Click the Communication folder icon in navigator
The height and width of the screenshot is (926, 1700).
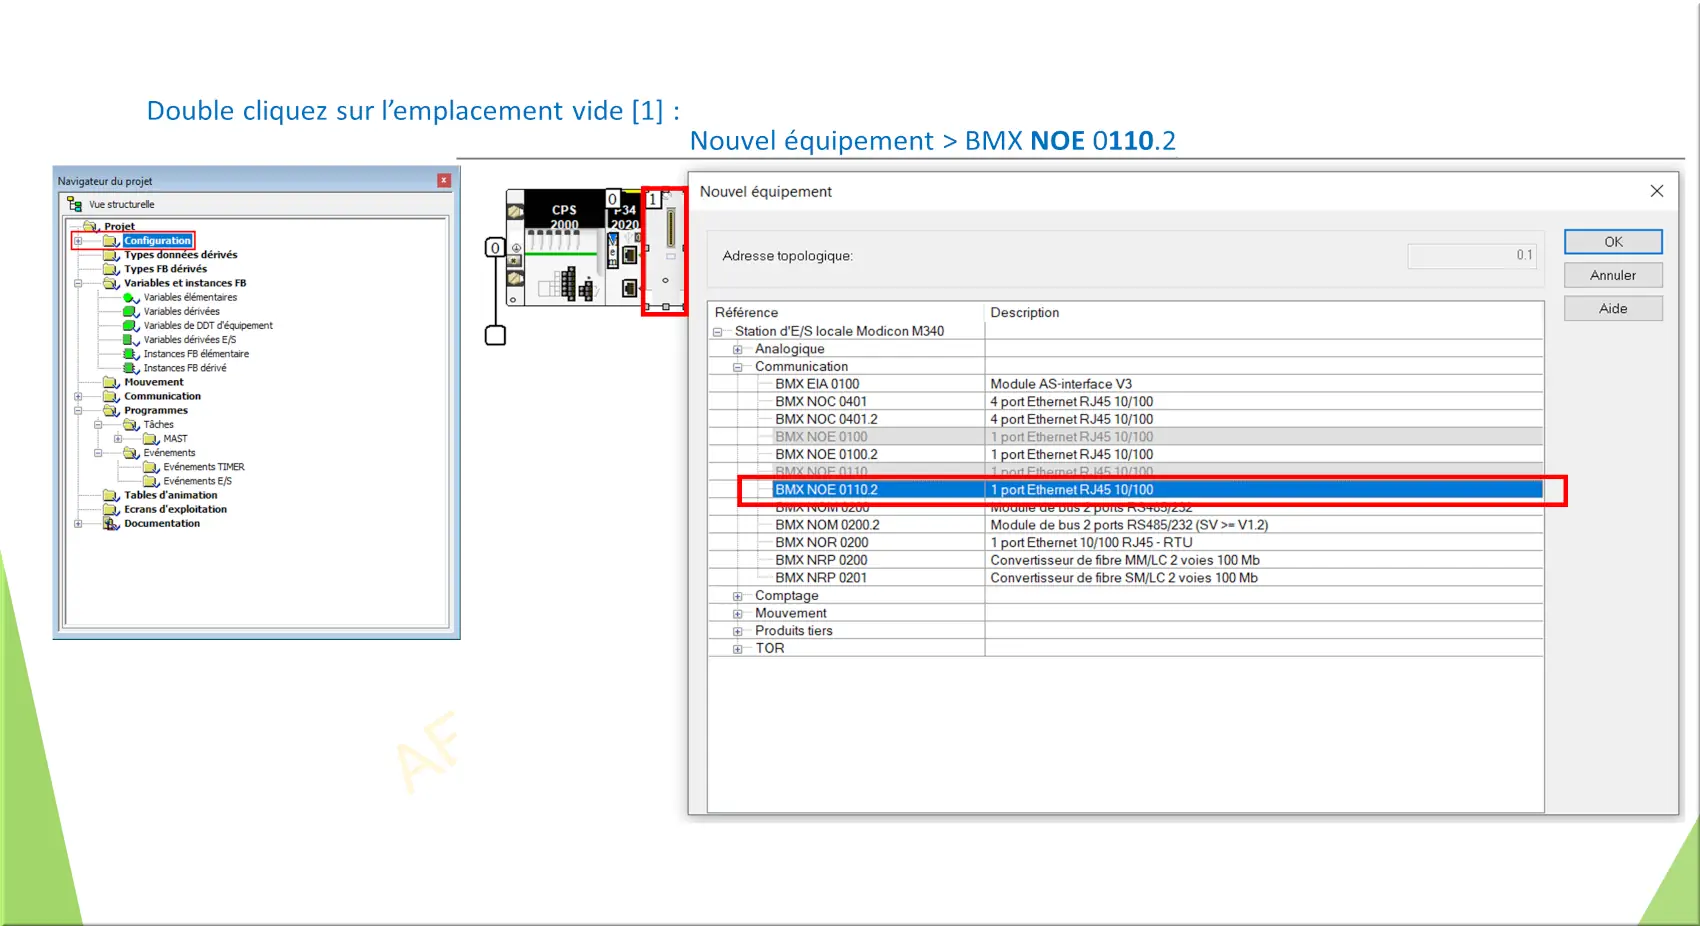pyautogui.click(x=111, y=396)
